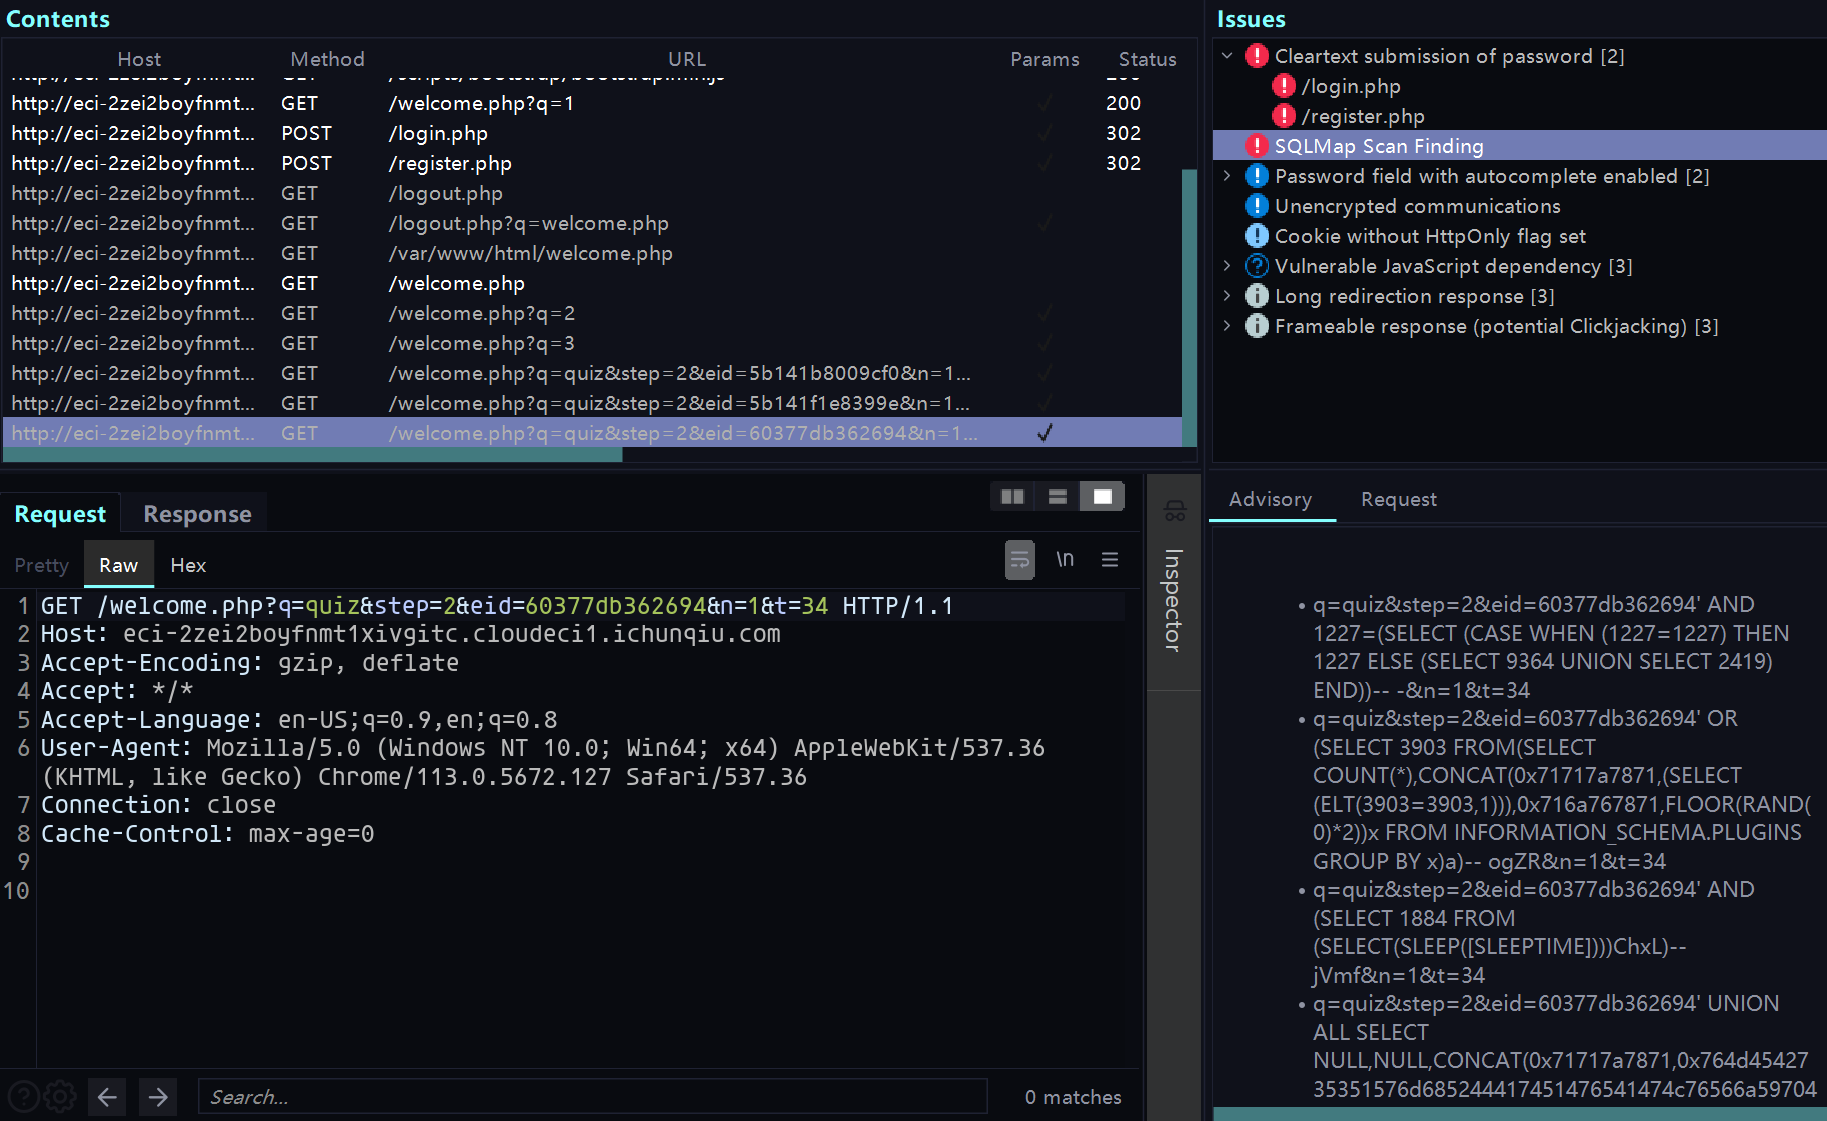
Task: Go to next search match arrow
Action: coord(158,1097)
